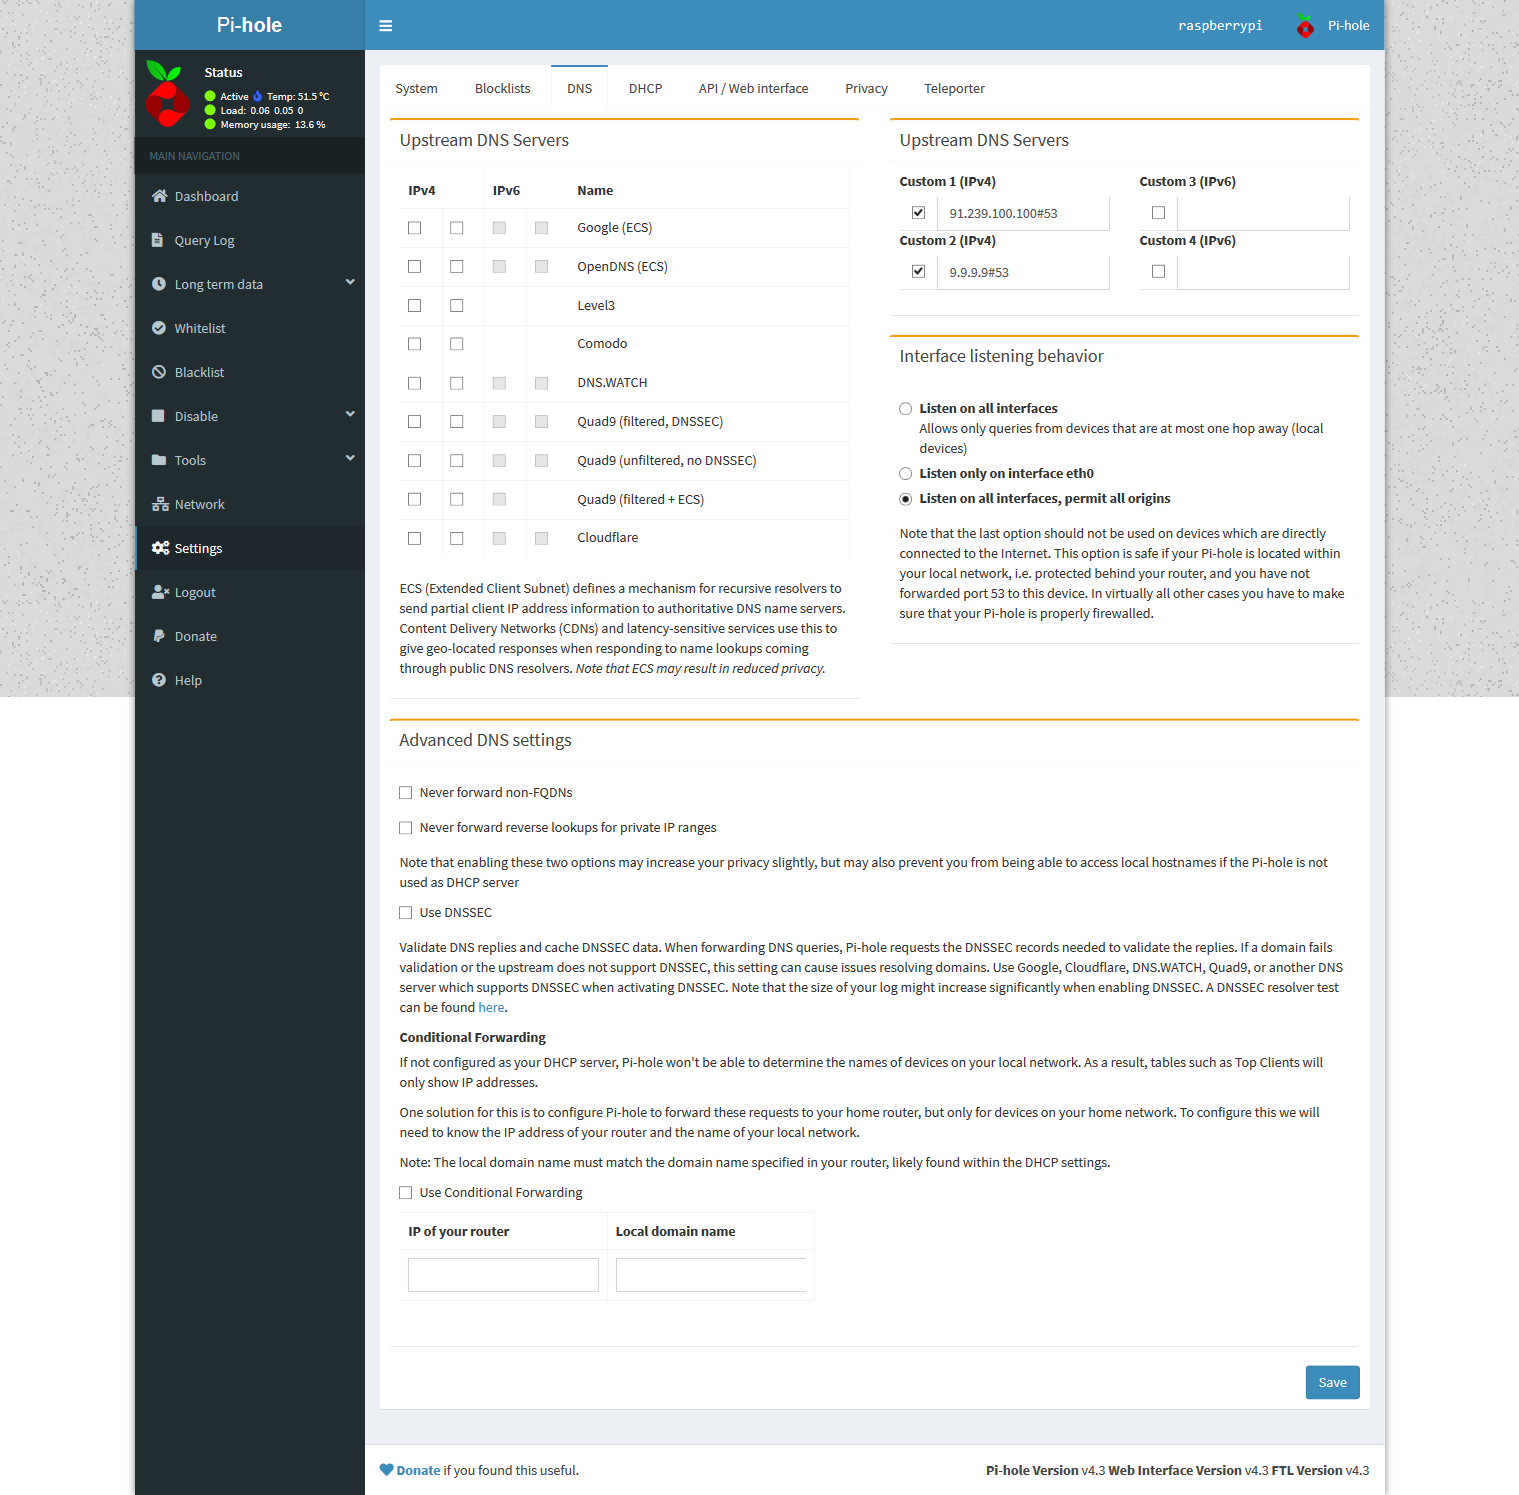Enable Use DNSSEC checkbox
Screen dimensions: 1519x1495
point(405,913)
